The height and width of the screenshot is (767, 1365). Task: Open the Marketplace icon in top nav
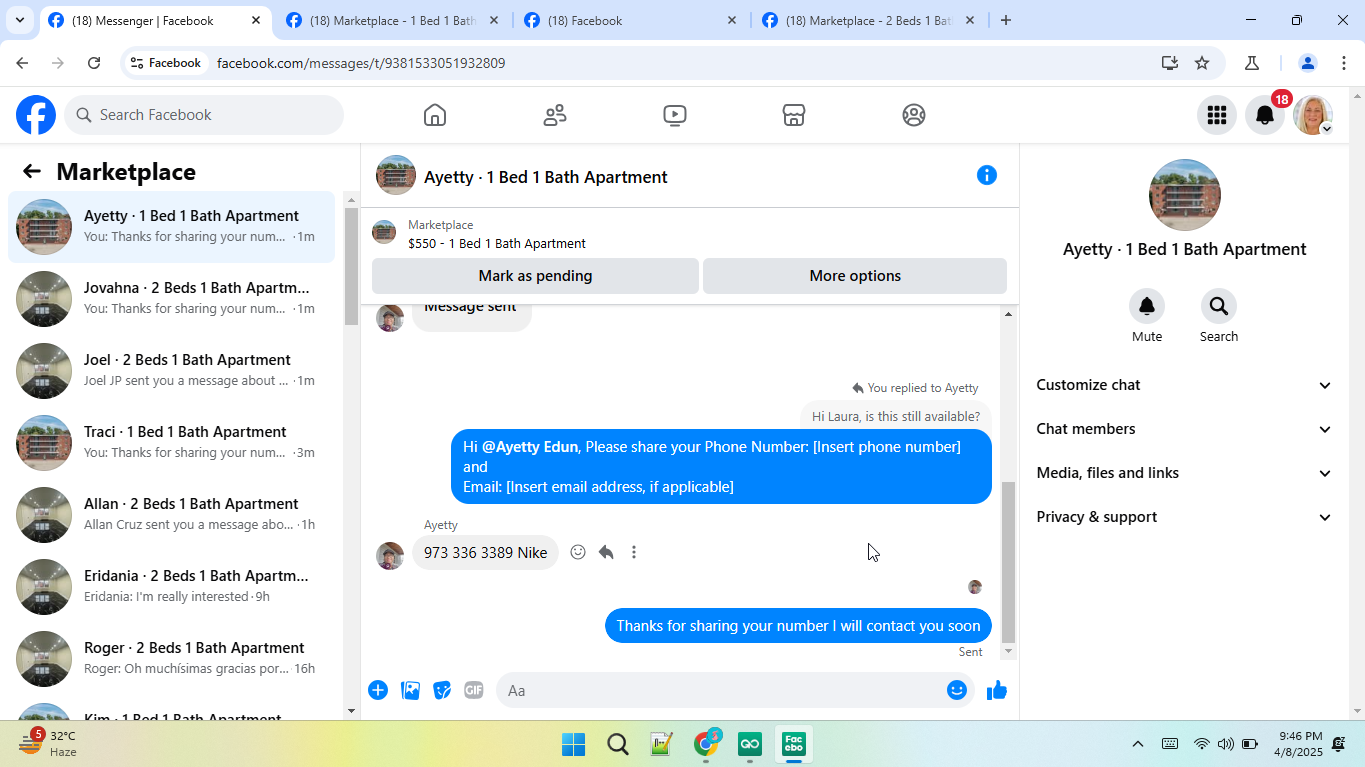[794, 115]
